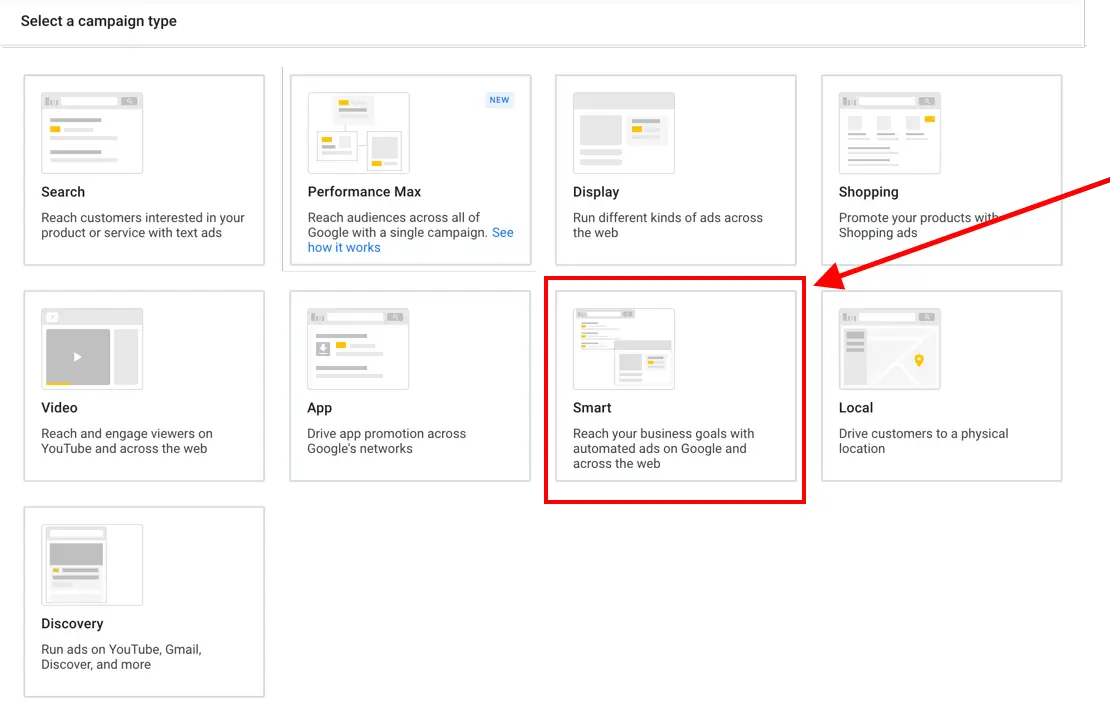Select the 'Local' campaign title
The height and width of the screenshot is (706, 1110).
[x=856, y=408]
